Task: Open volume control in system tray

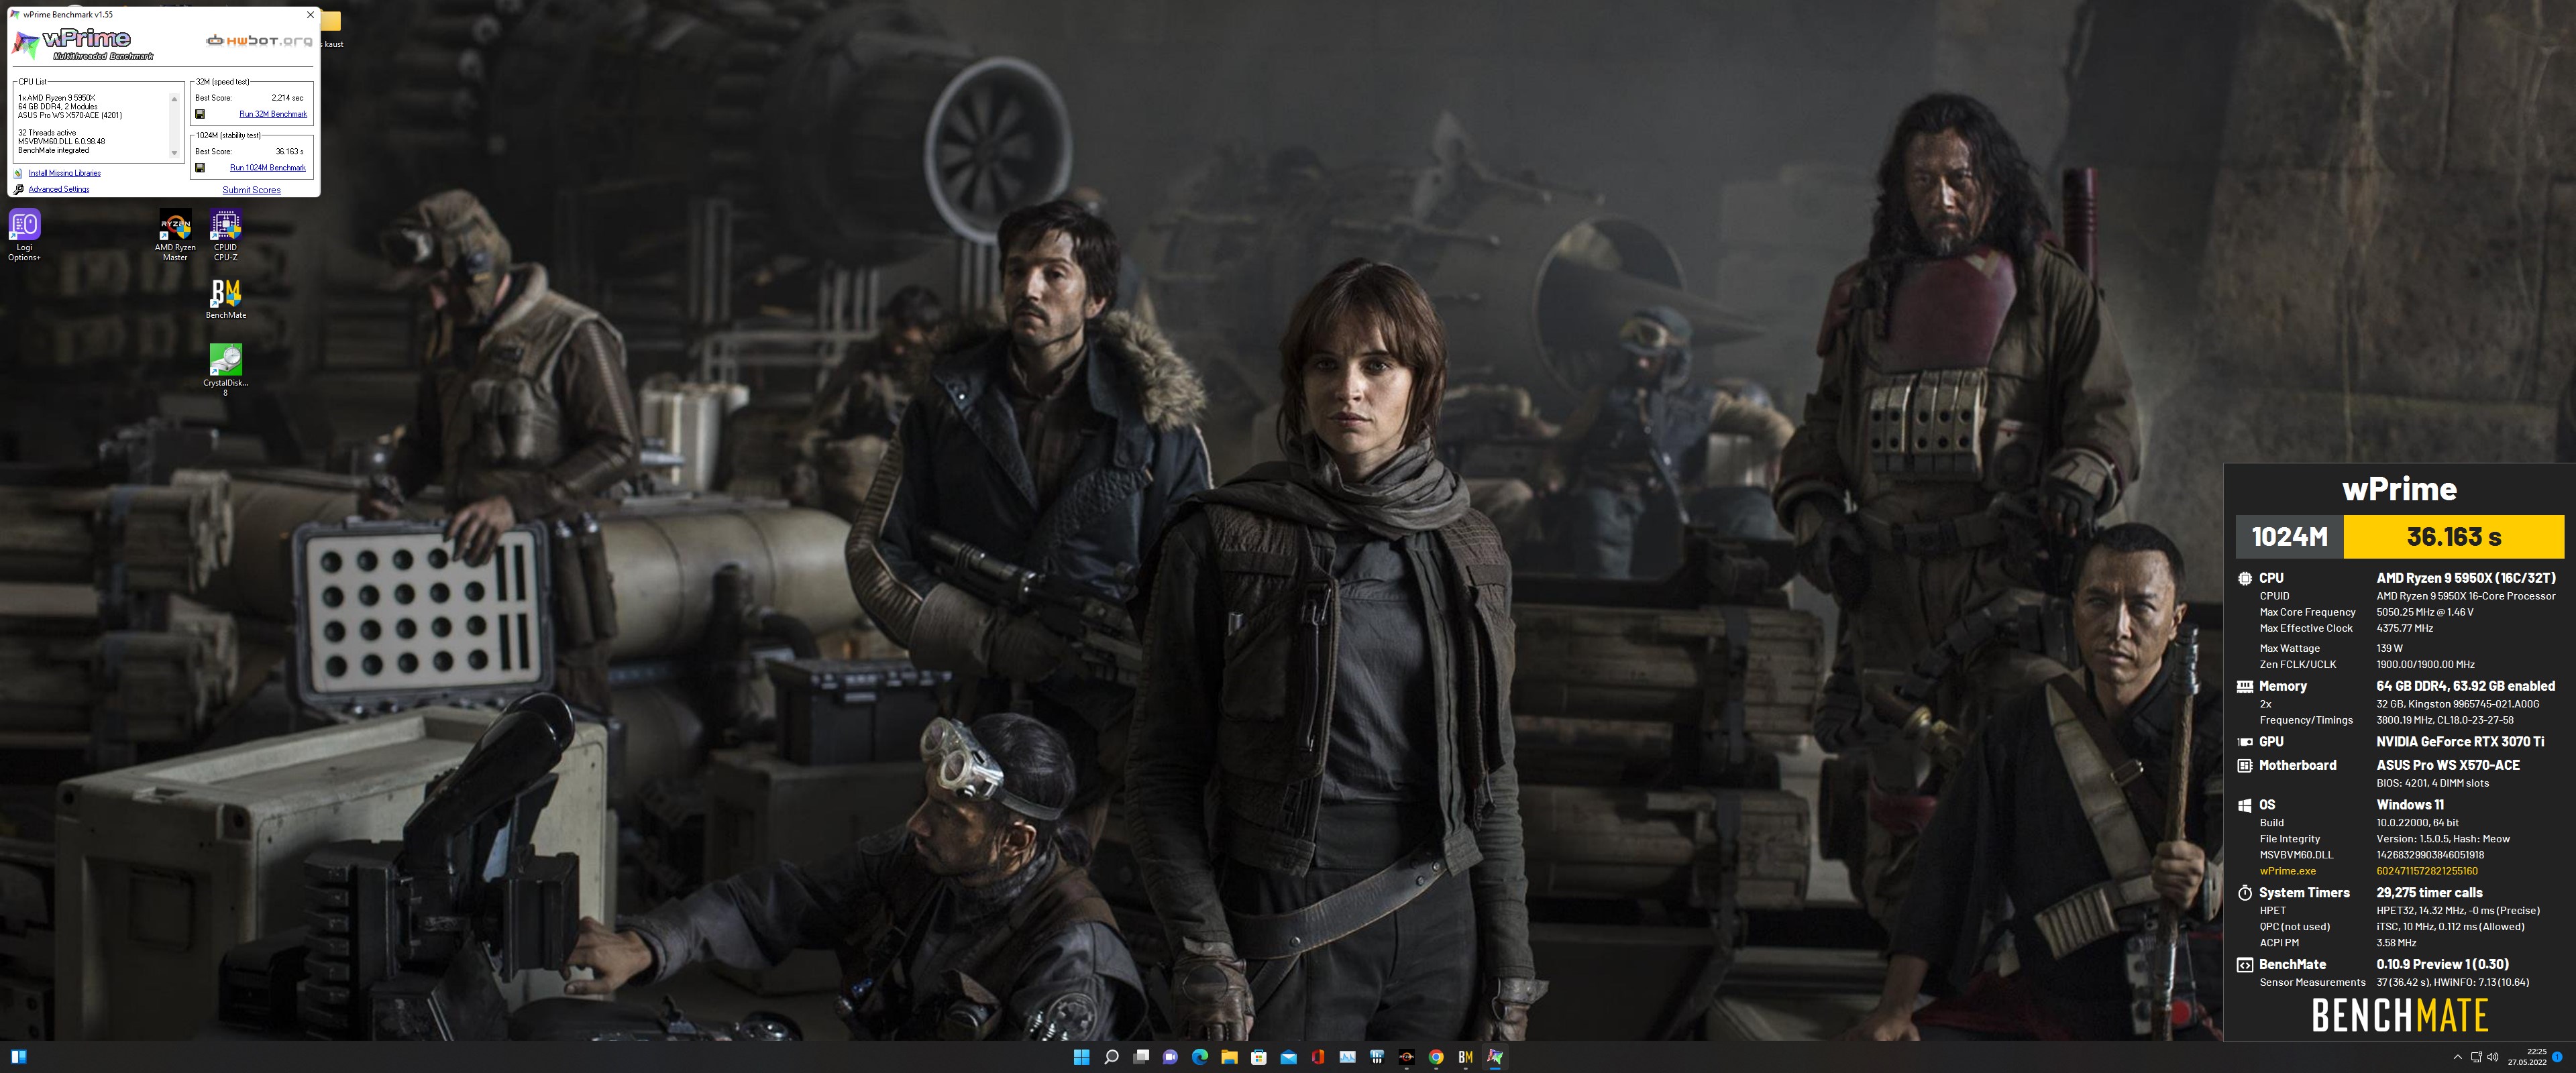Action: click(2492, 1057)
